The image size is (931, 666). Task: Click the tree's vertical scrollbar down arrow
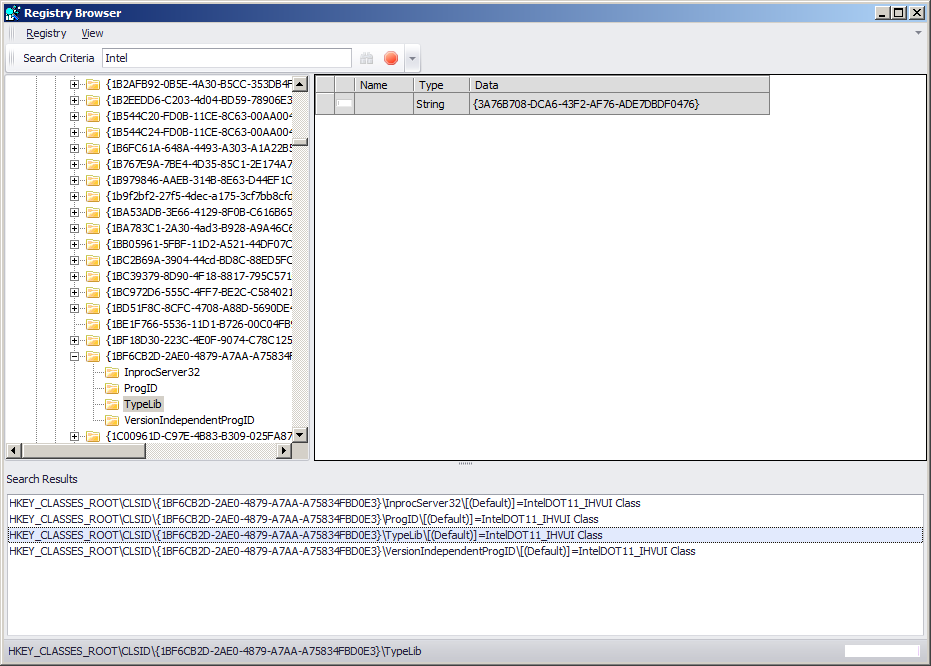pos(300,435)
